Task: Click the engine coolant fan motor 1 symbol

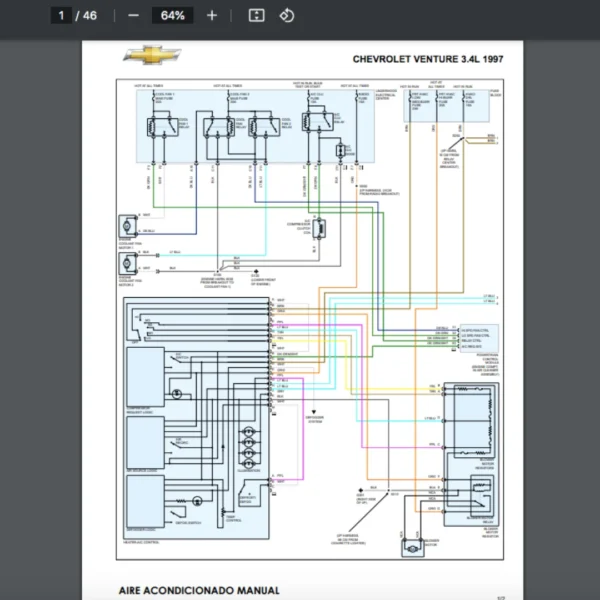Action: 127,224
